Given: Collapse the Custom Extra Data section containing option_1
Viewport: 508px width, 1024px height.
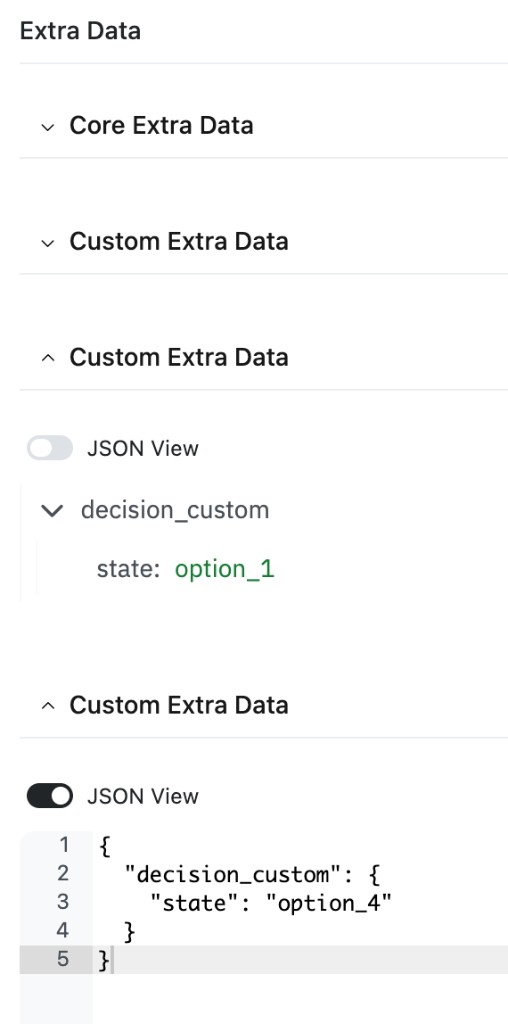Looking at the screenshot, I should pyautogui.click(x=47, y=358).
